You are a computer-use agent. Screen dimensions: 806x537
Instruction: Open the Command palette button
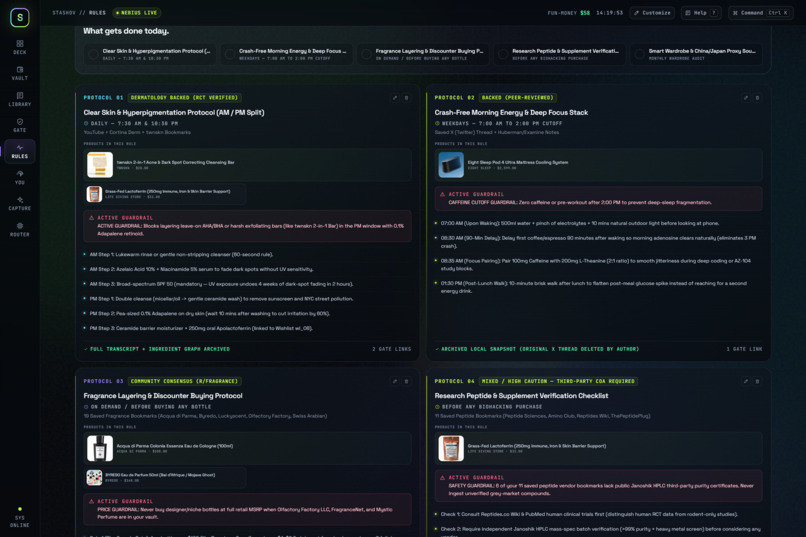tap(761, 13)
